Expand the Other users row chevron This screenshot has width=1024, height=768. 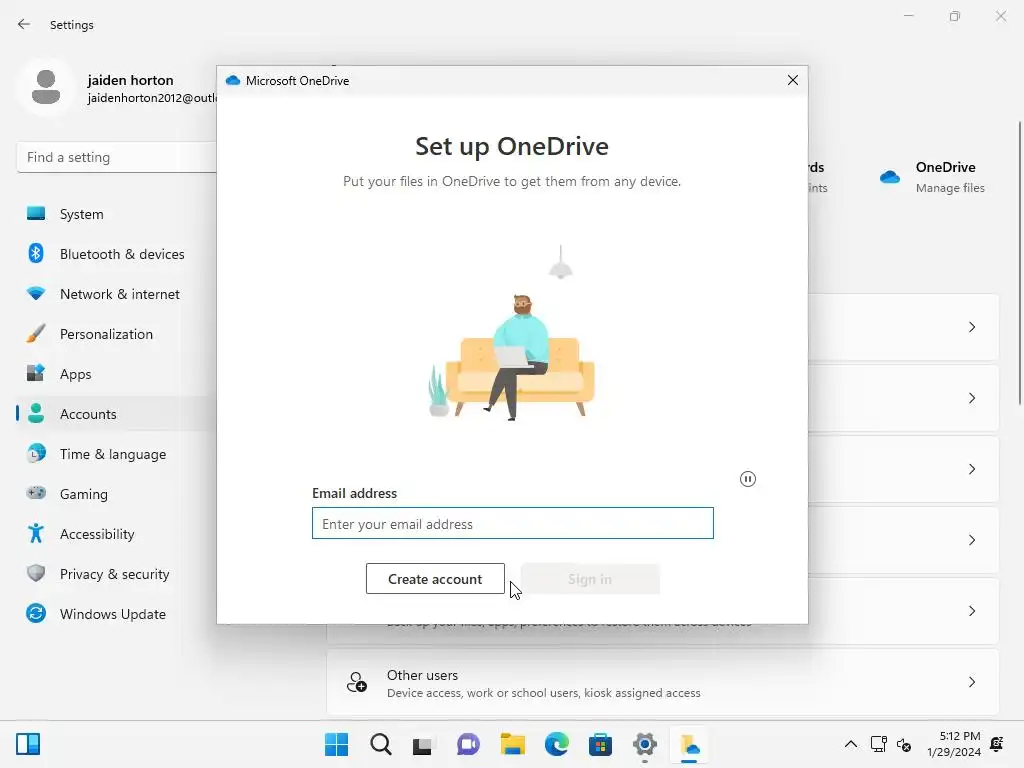[x=972, y=682]
